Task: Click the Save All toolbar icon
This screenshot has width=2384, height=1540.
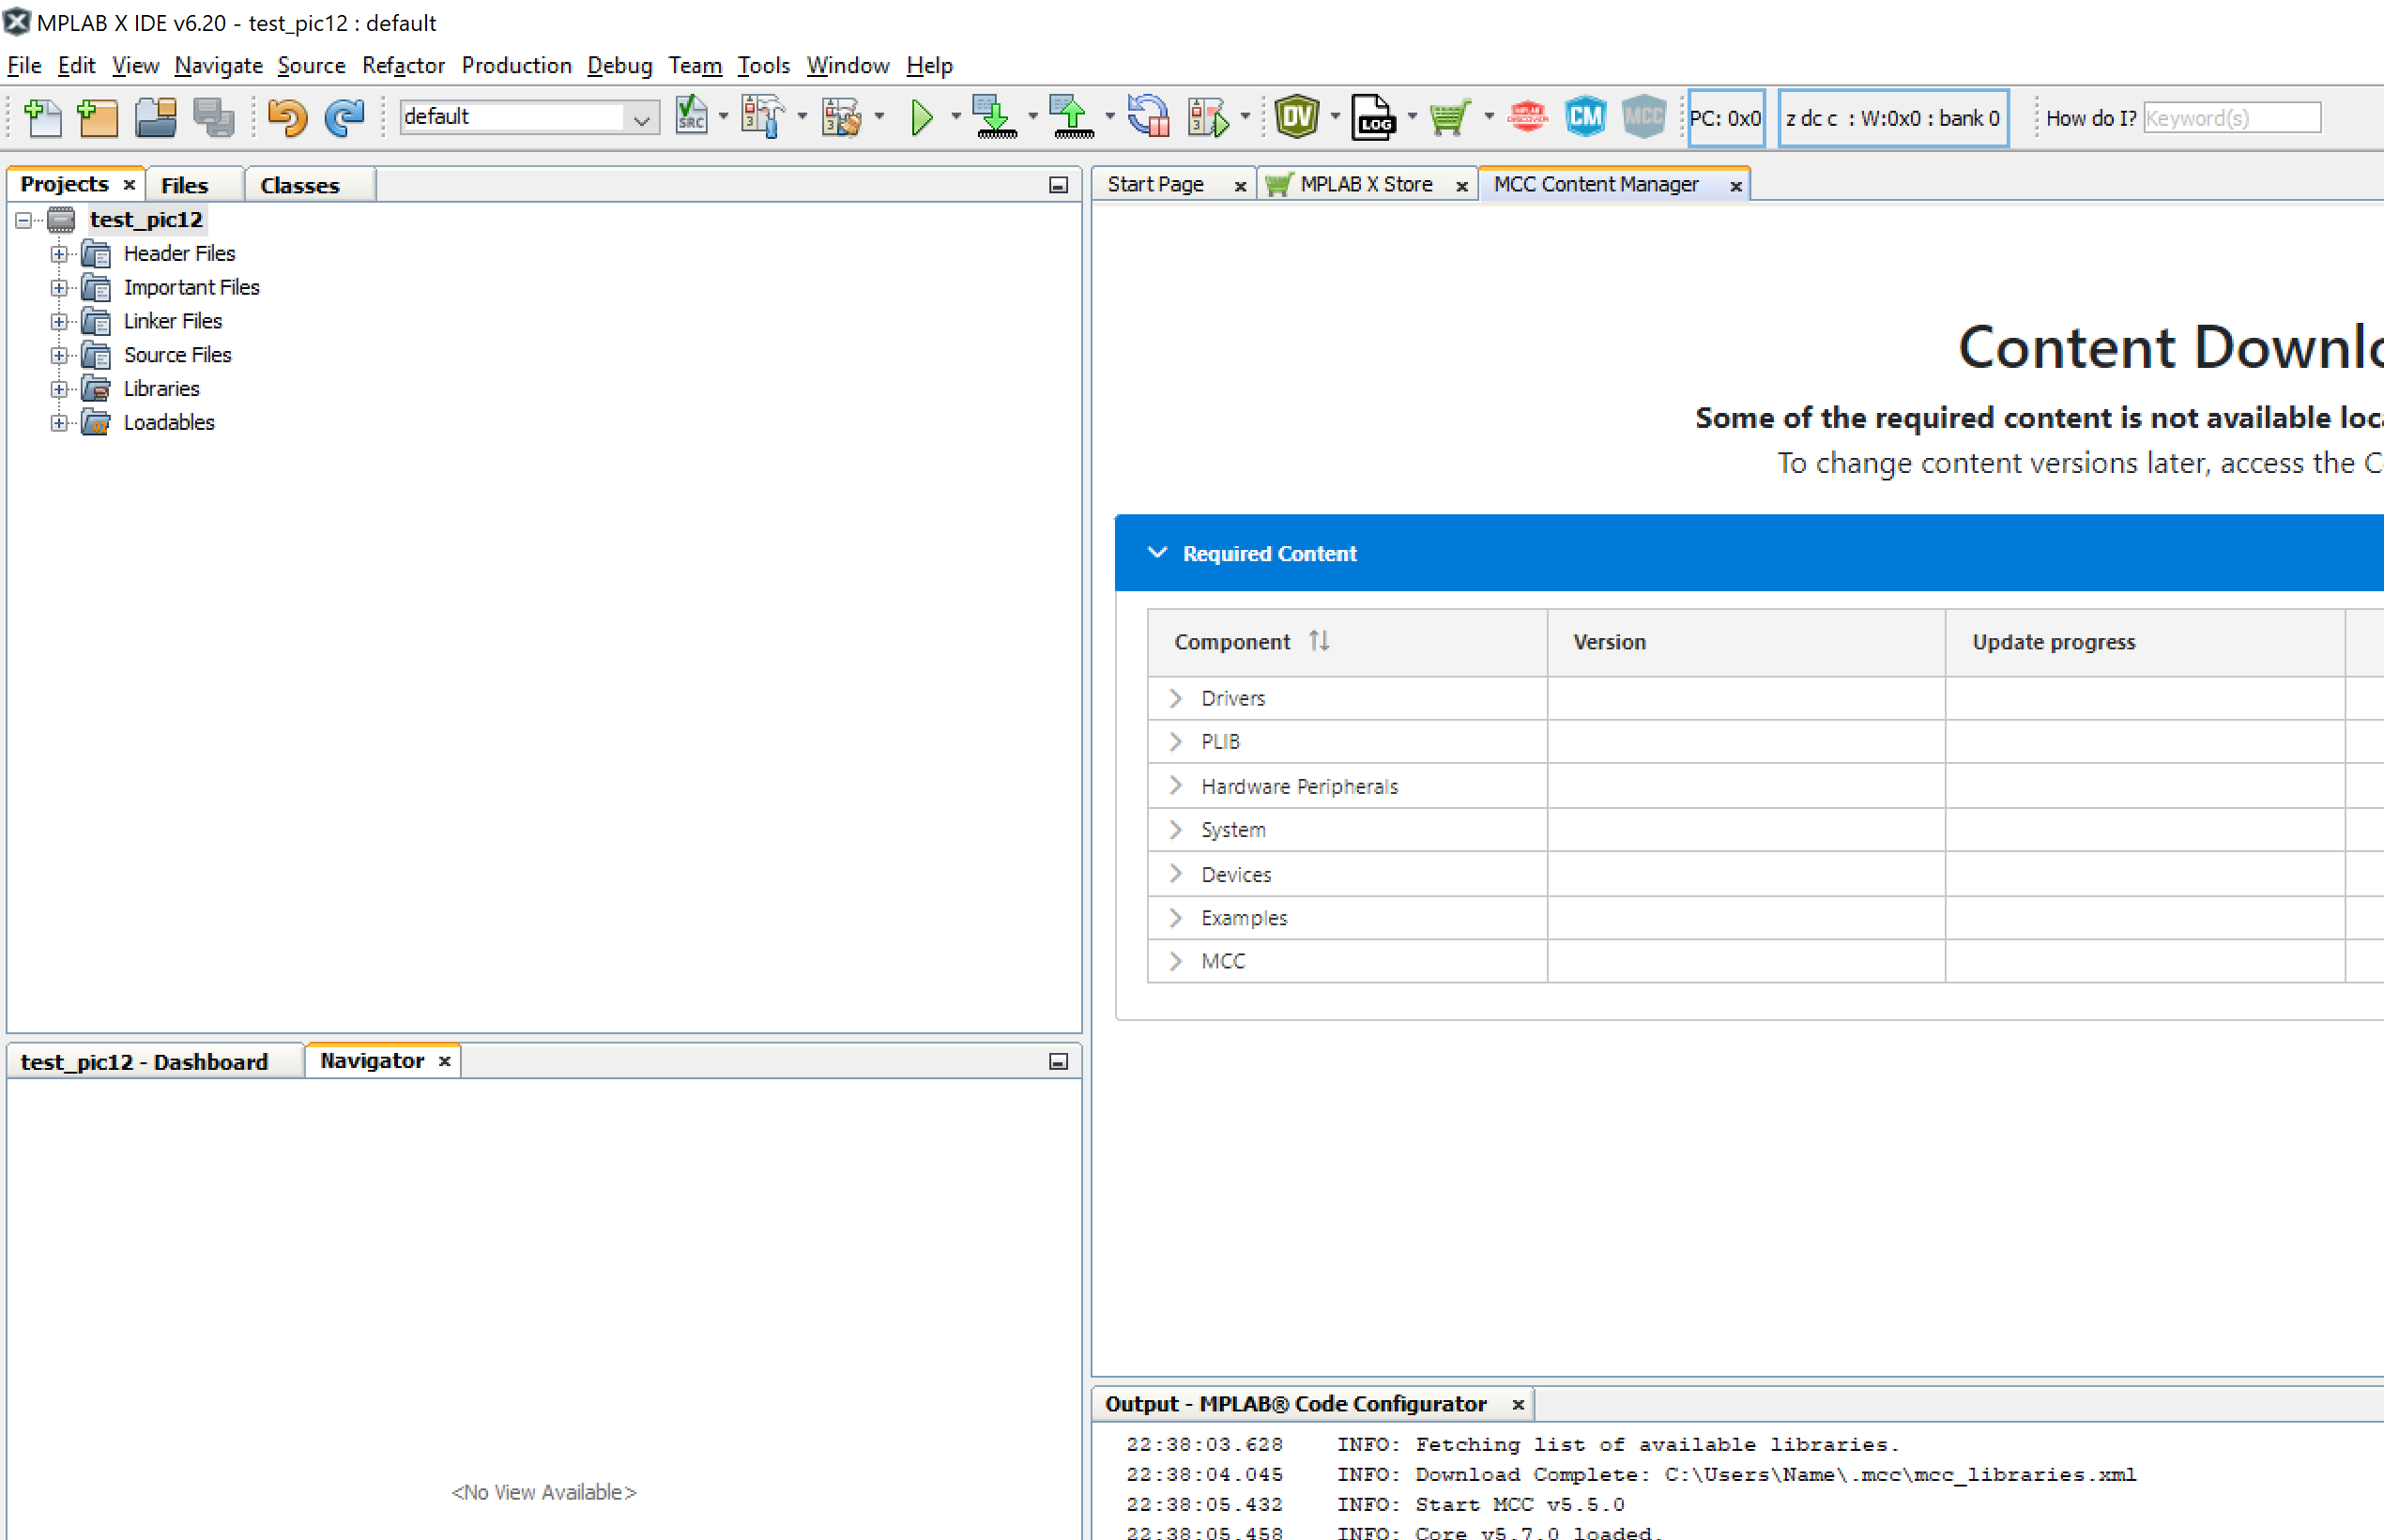Action: click(213, 117)
